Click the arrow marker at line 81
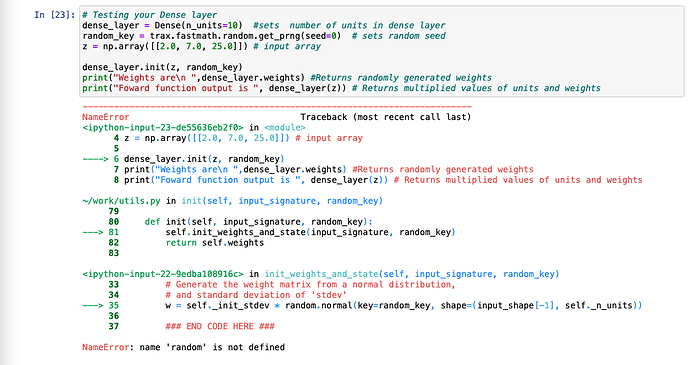The image size is (690, 365). [x=93, y=232]
